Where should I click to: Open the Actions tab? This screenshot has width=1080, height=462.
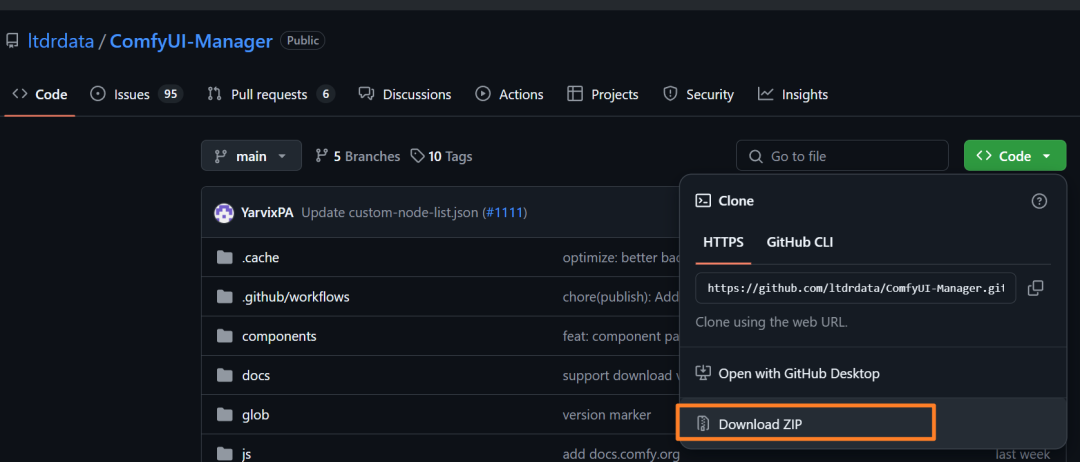point(509,94)
